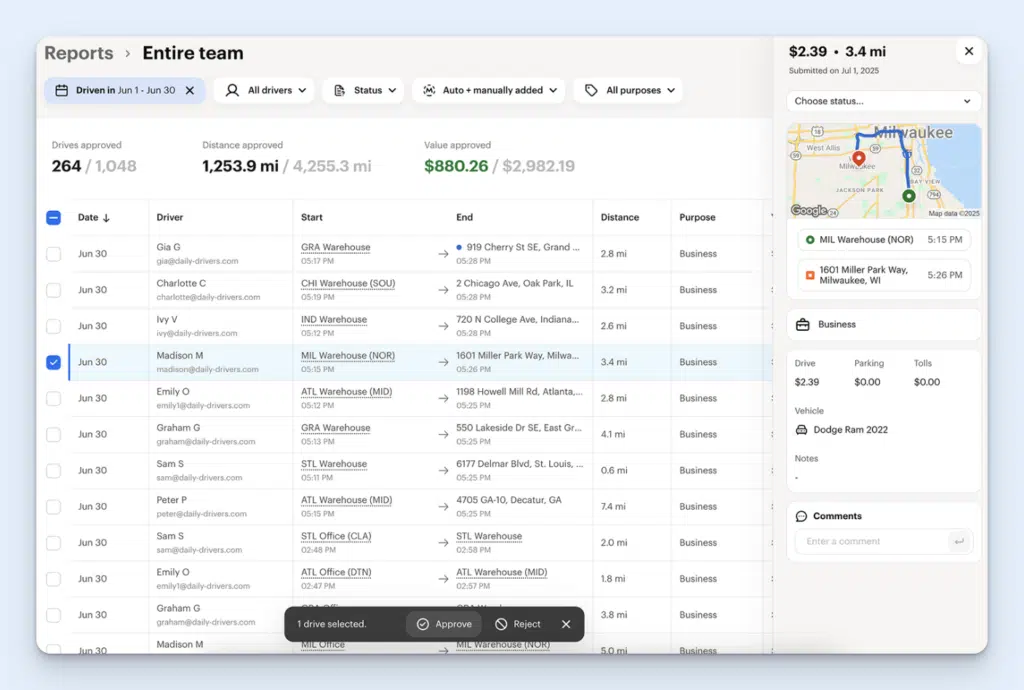
Task: Click the Comments speech bubble icon
Action: (x=803, y=515)
